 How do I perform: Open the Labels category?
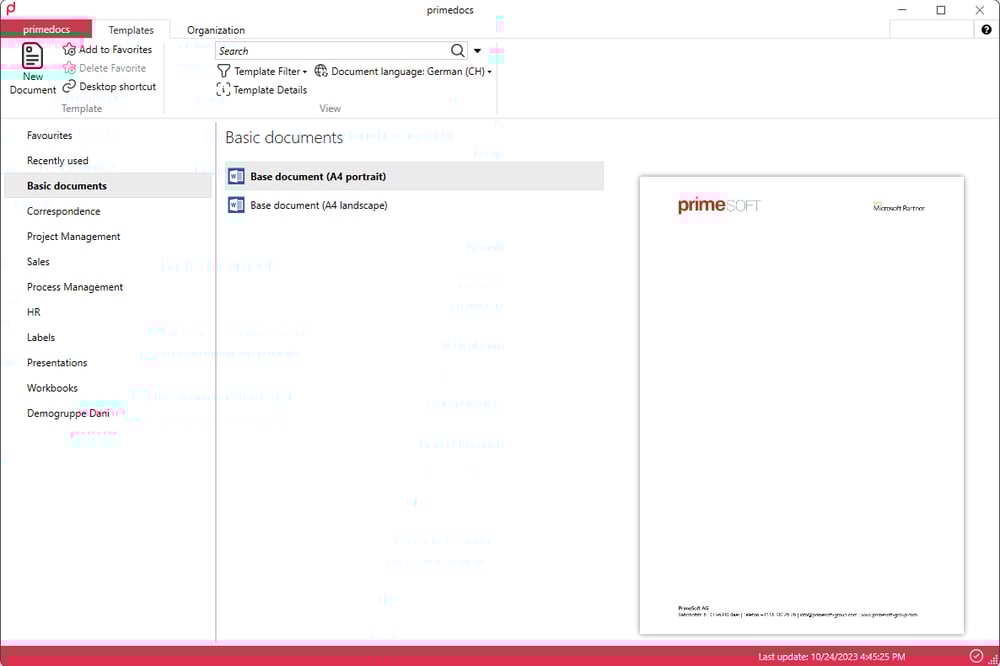point(108,337)
